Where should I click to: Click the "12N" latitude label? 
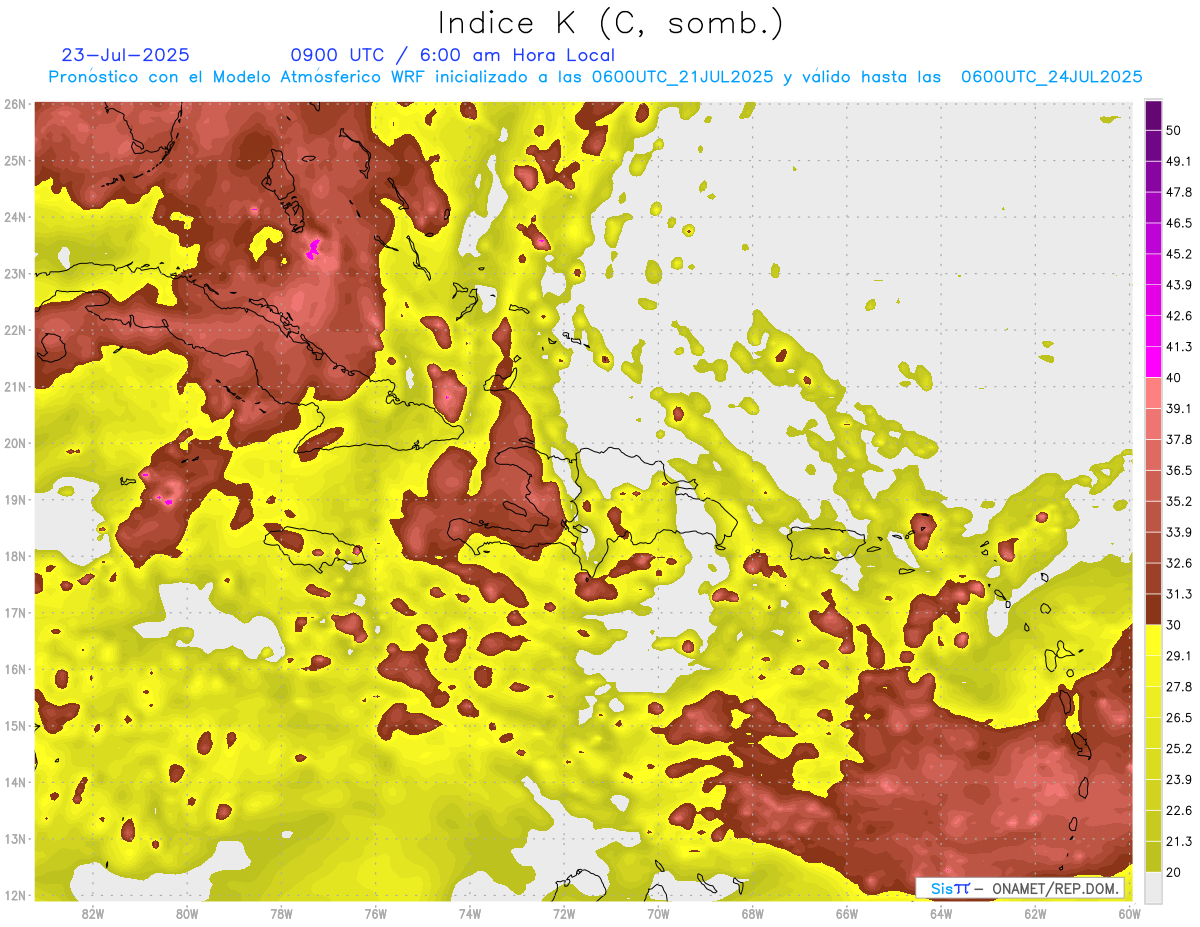[x=15, y=895]
